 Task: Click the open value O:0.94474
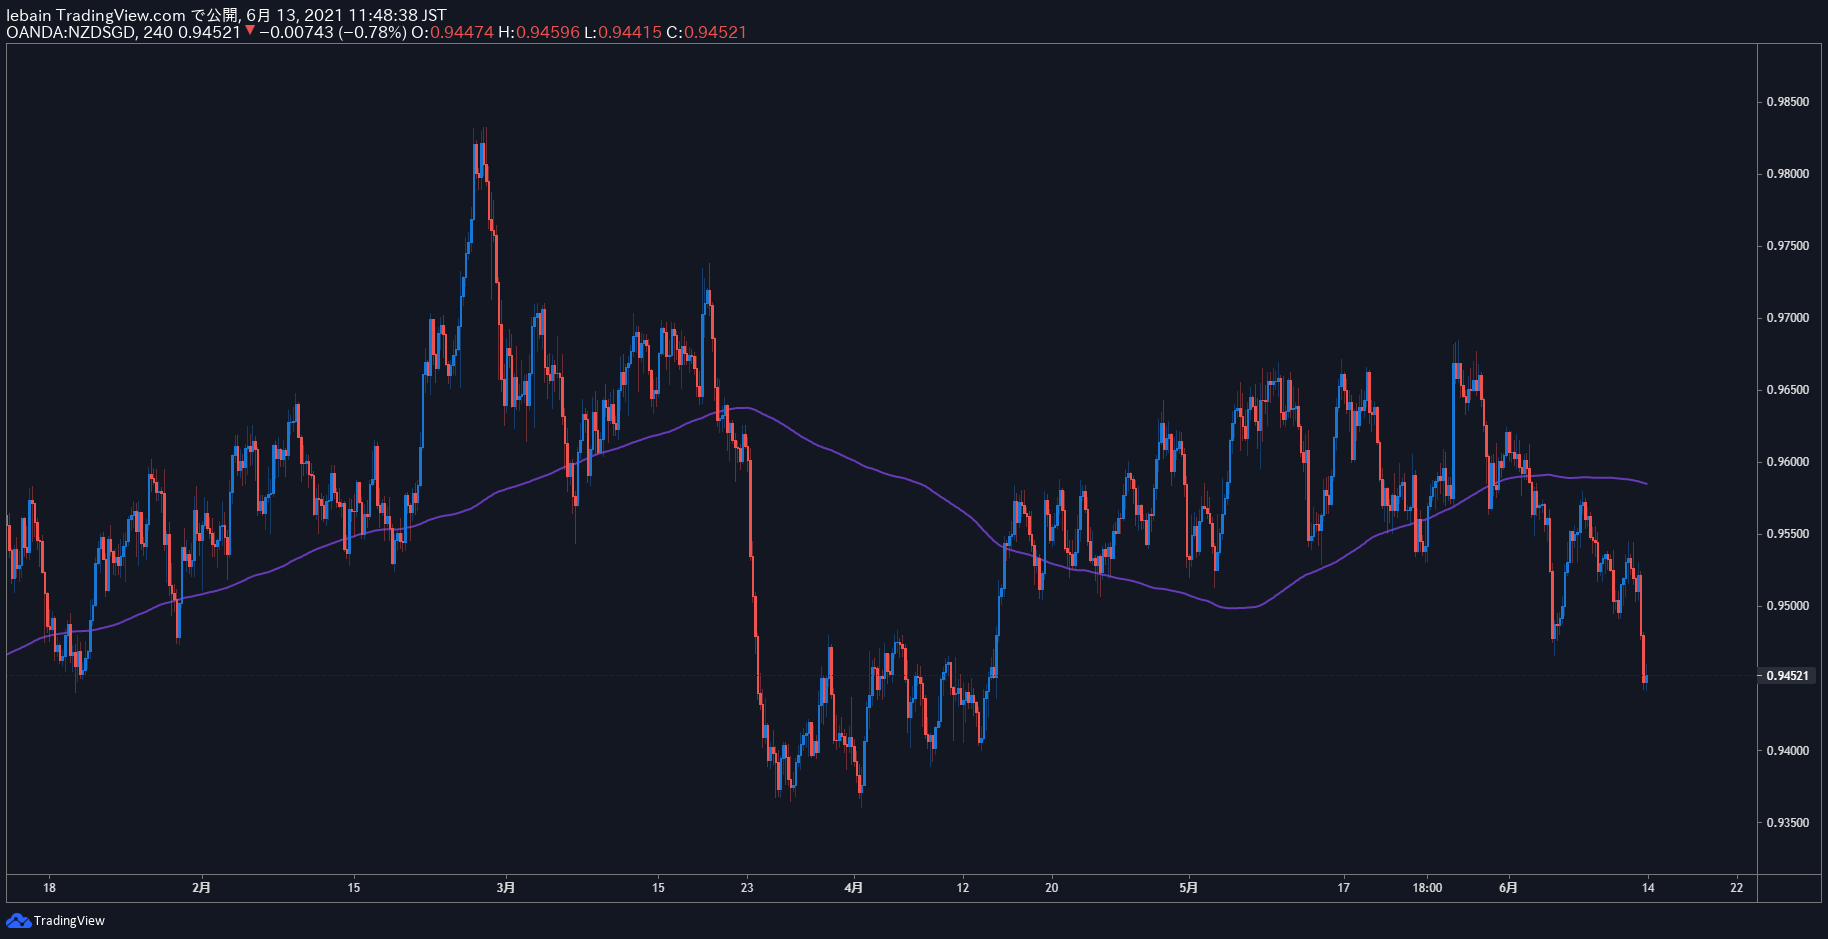coord(452,32)
